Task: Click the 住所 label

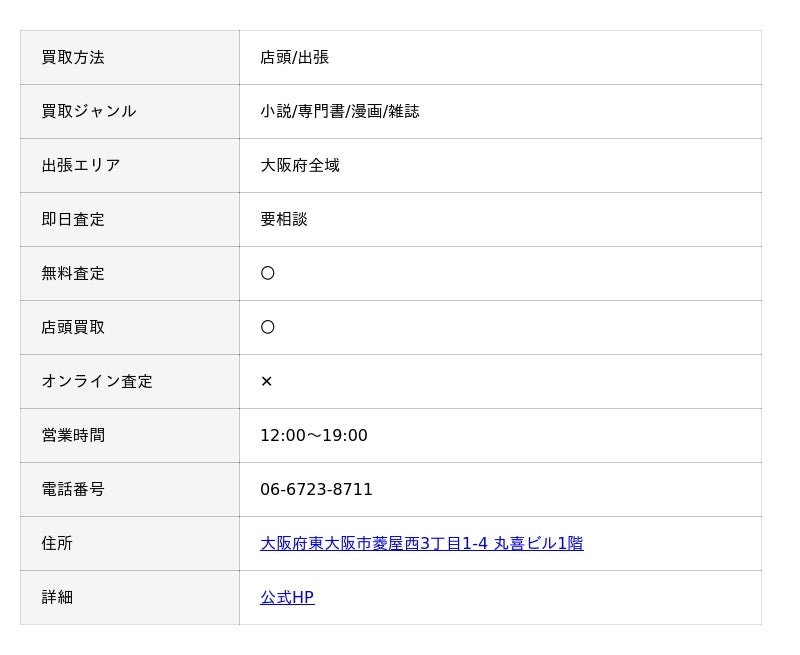Action: coord(57,543)
